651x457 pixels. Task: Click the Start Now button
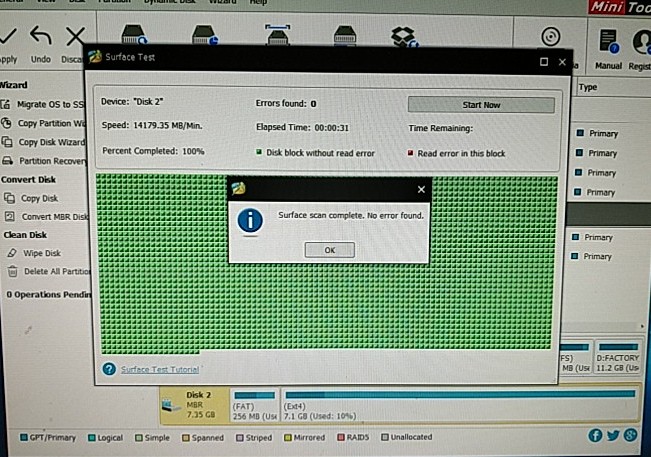click(x=480, y=105)
